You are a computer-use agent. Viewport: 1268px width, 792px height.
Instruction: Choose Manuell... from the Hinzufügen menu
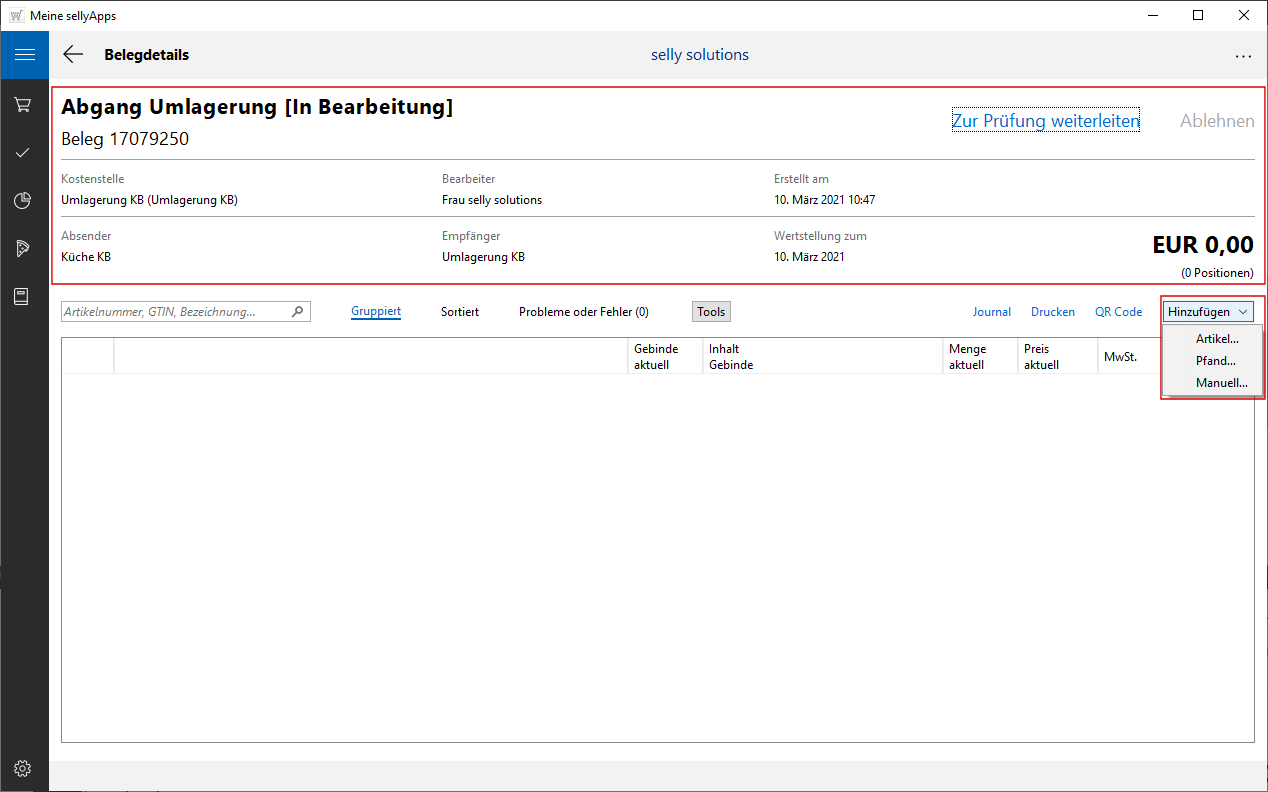[1221, 383]
